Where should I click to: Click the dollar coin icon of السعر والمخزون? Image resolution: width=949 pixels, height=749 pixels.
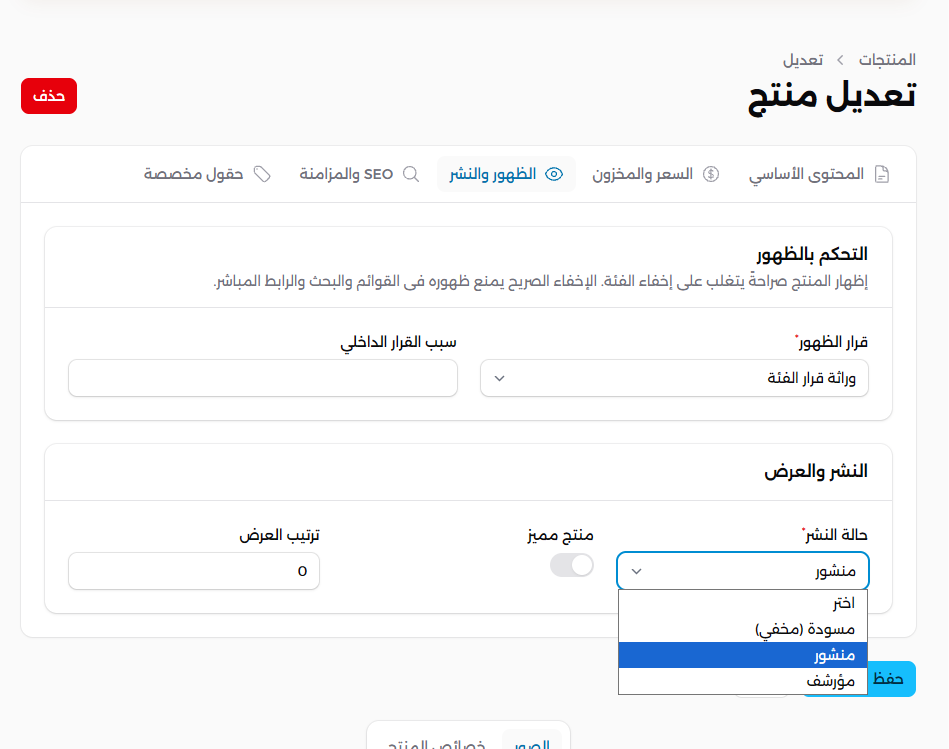pyautogui.click(x=711, y=174)
